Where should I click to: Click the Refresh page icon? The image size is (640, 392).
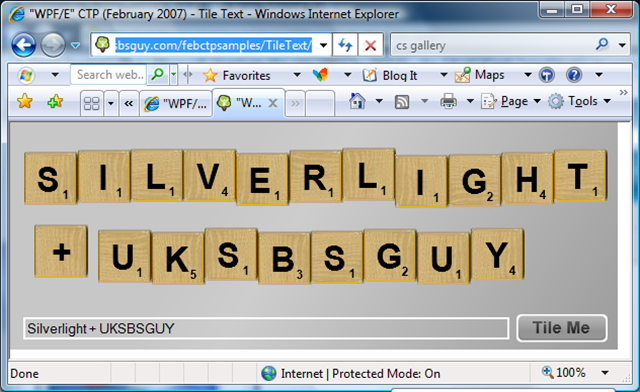coord(345,45)
